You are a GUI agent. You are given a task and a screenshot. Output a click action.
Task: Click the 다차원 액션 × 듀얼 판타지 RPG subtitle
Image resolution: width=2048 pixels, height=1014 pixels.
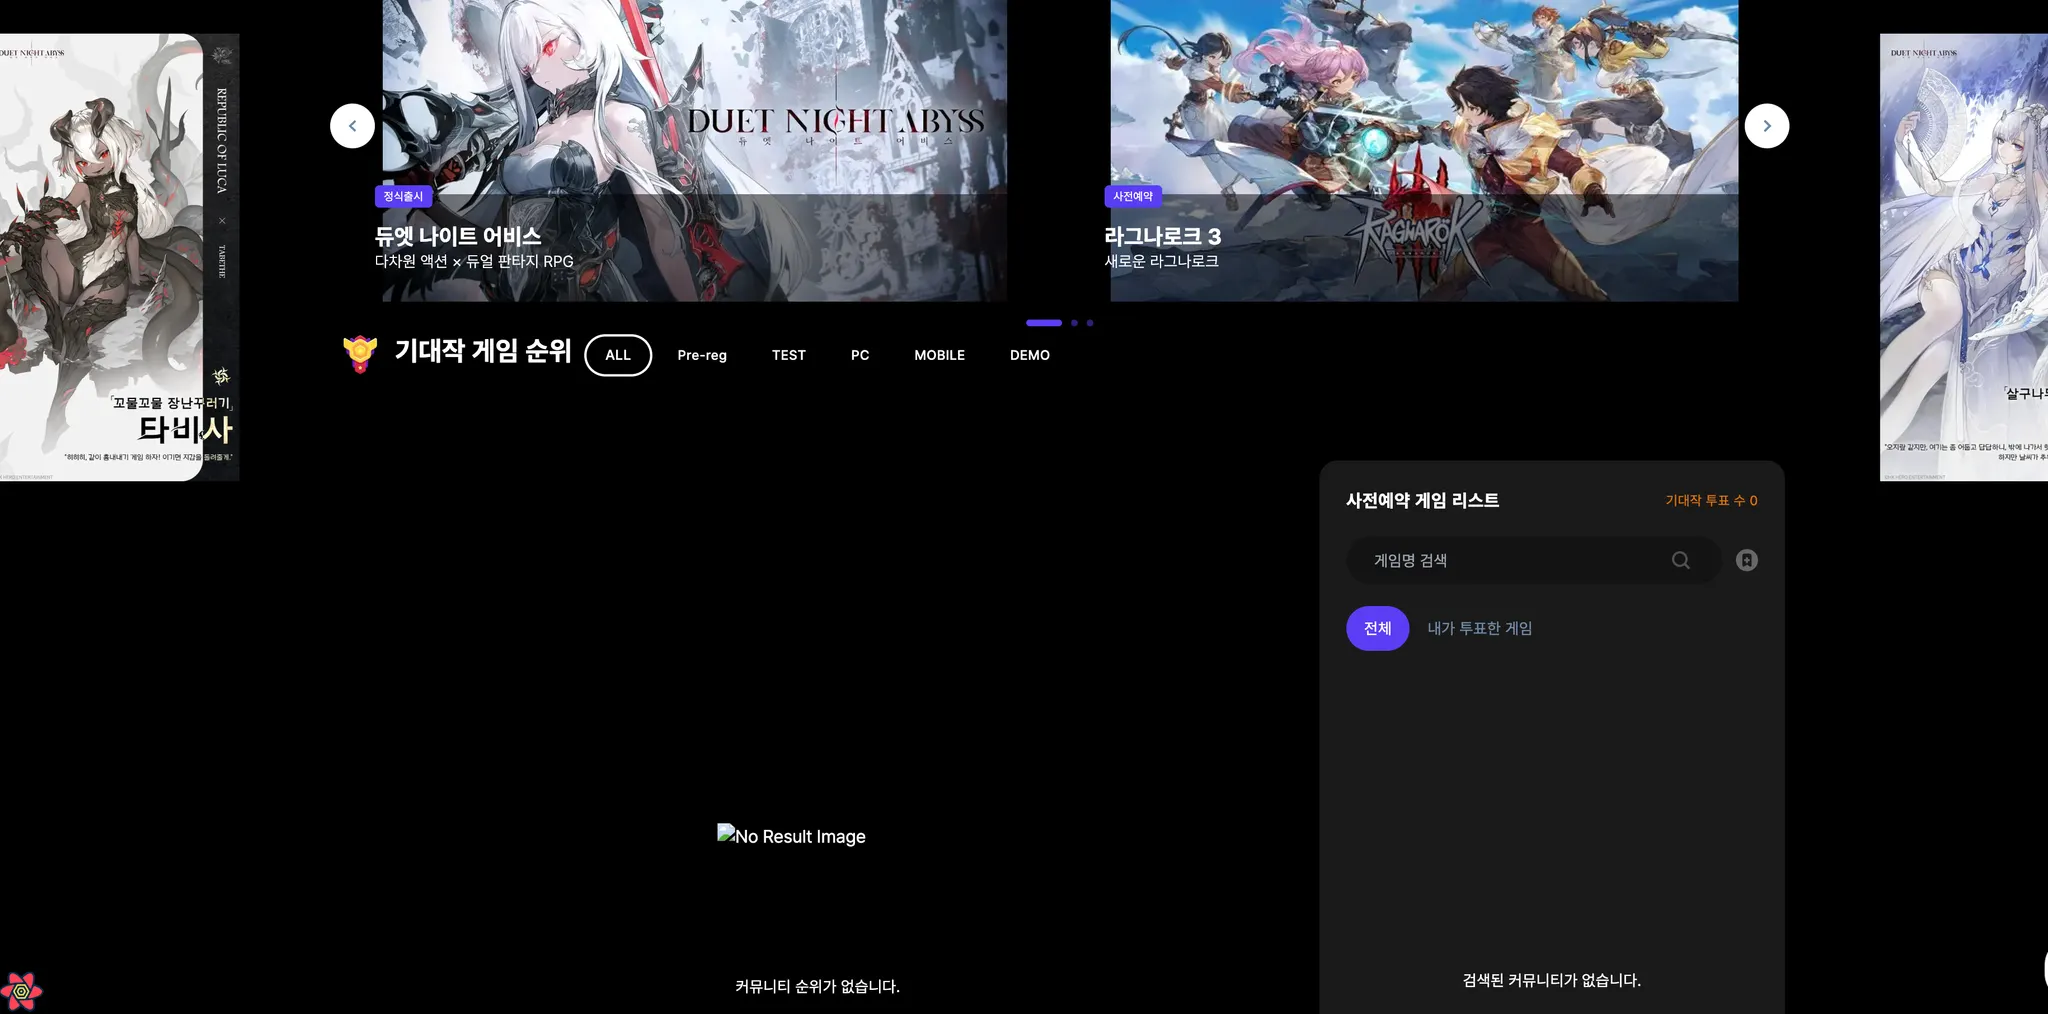click(x=474, y=261)
